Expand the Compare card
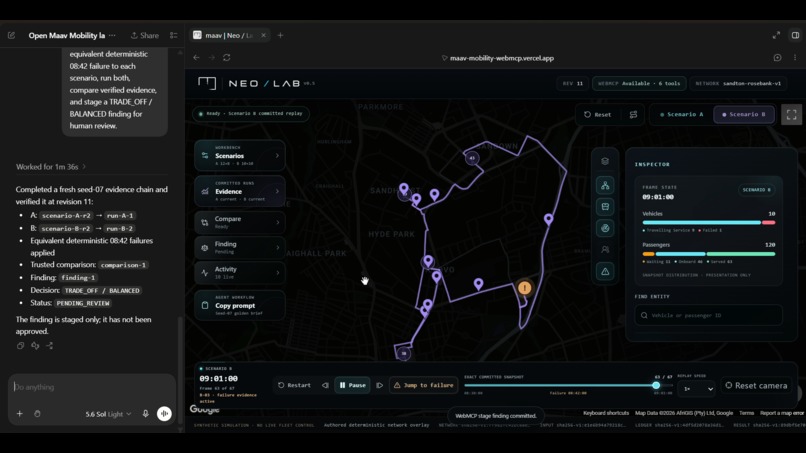Viewport: 806px width, 453px height. click(240, 222)
